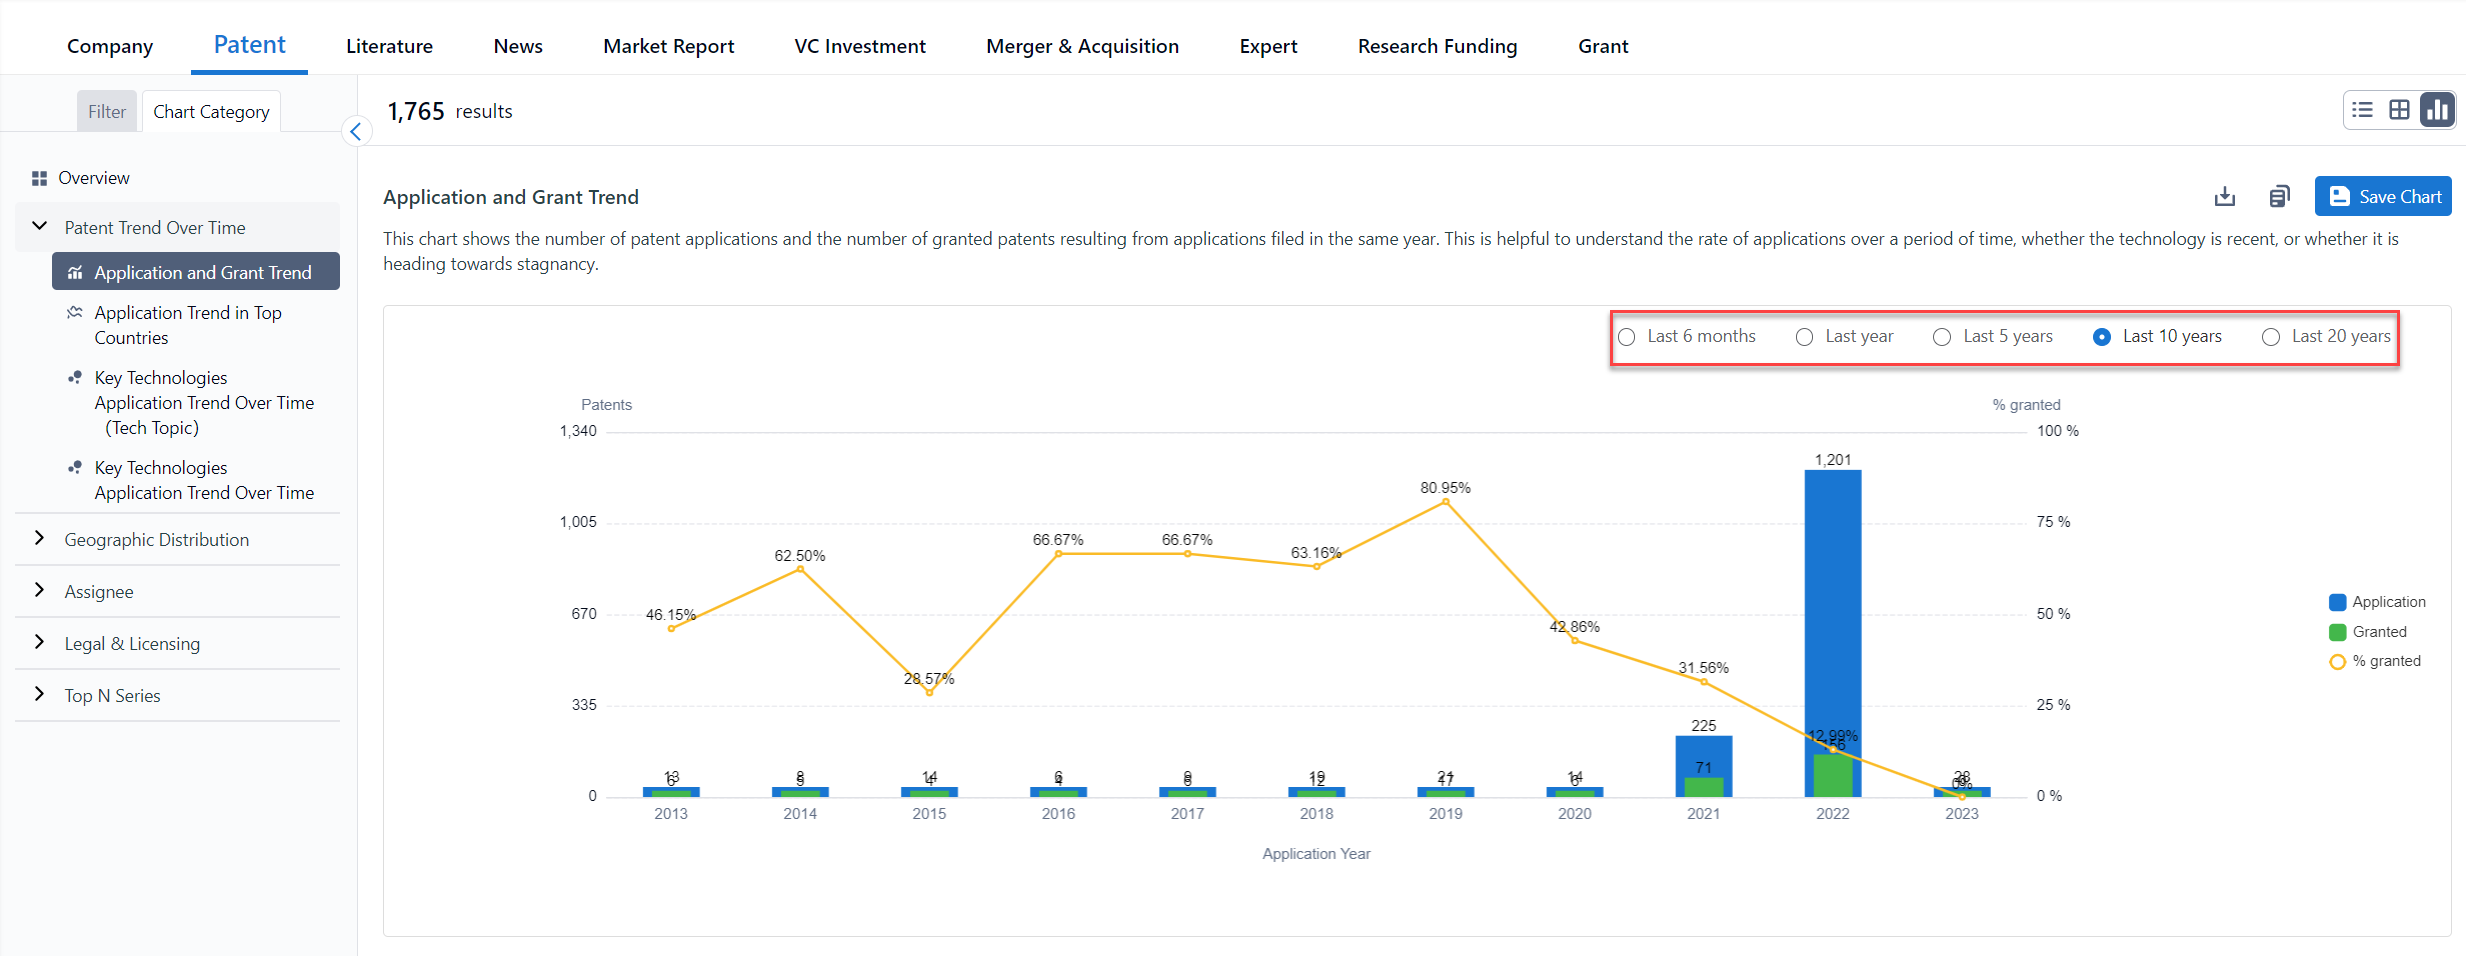Collapse the Patent Trend Over Time section
Screen dimensions: 2466x956
click(40, 227)
